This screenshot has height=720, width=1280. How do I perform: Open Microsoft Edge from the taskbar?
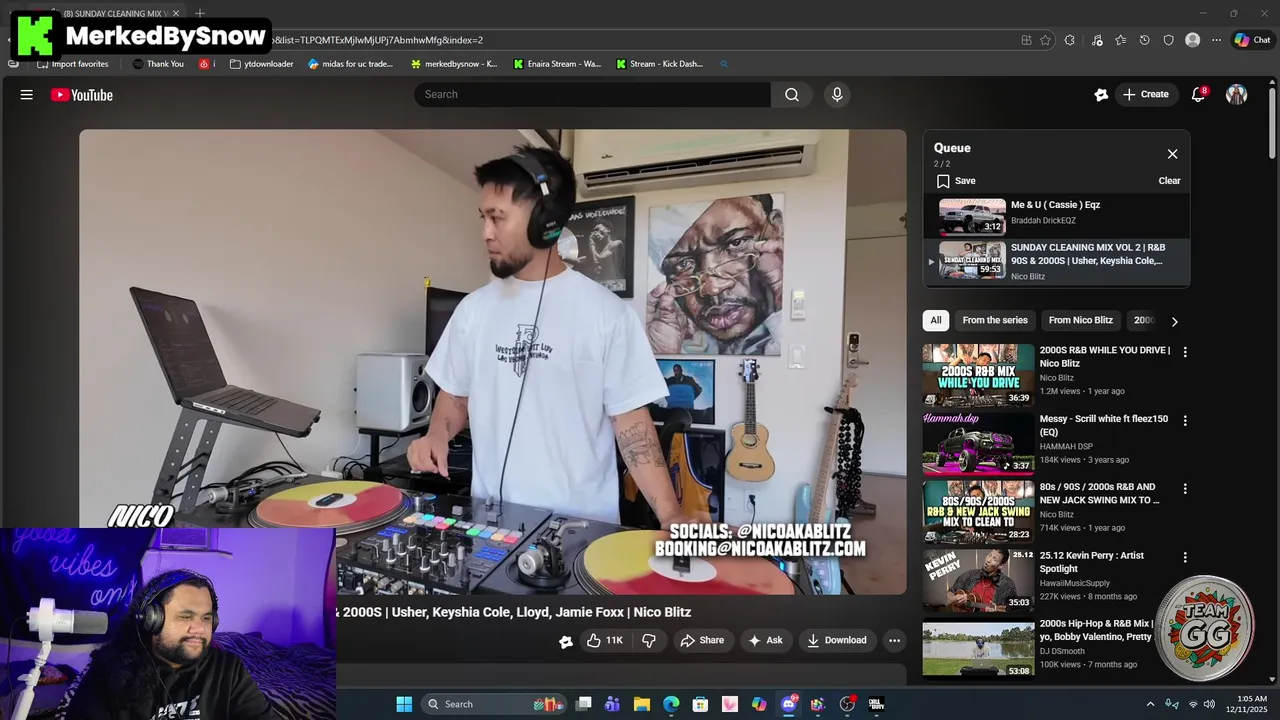tap(671, 704)
